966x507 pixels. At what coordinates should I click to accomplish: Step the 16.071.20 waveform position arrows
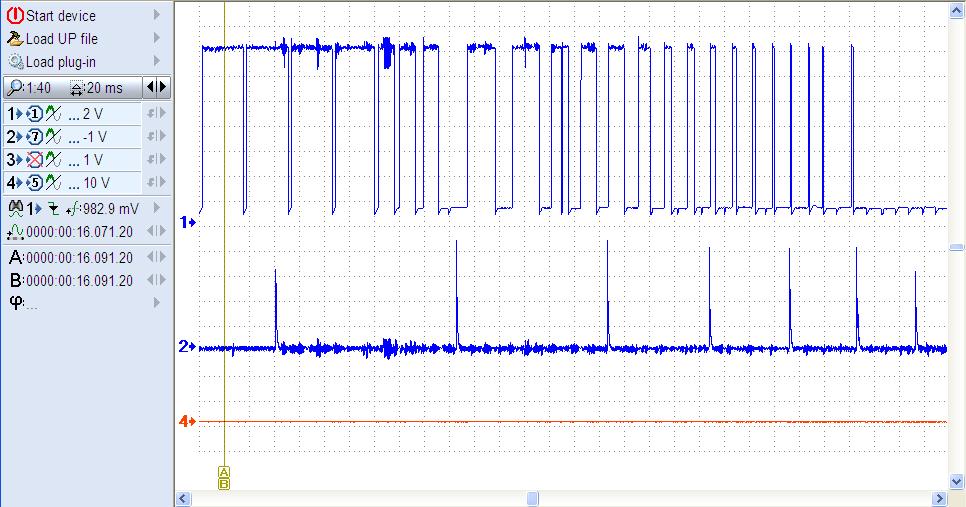click(x=156, y=231)
